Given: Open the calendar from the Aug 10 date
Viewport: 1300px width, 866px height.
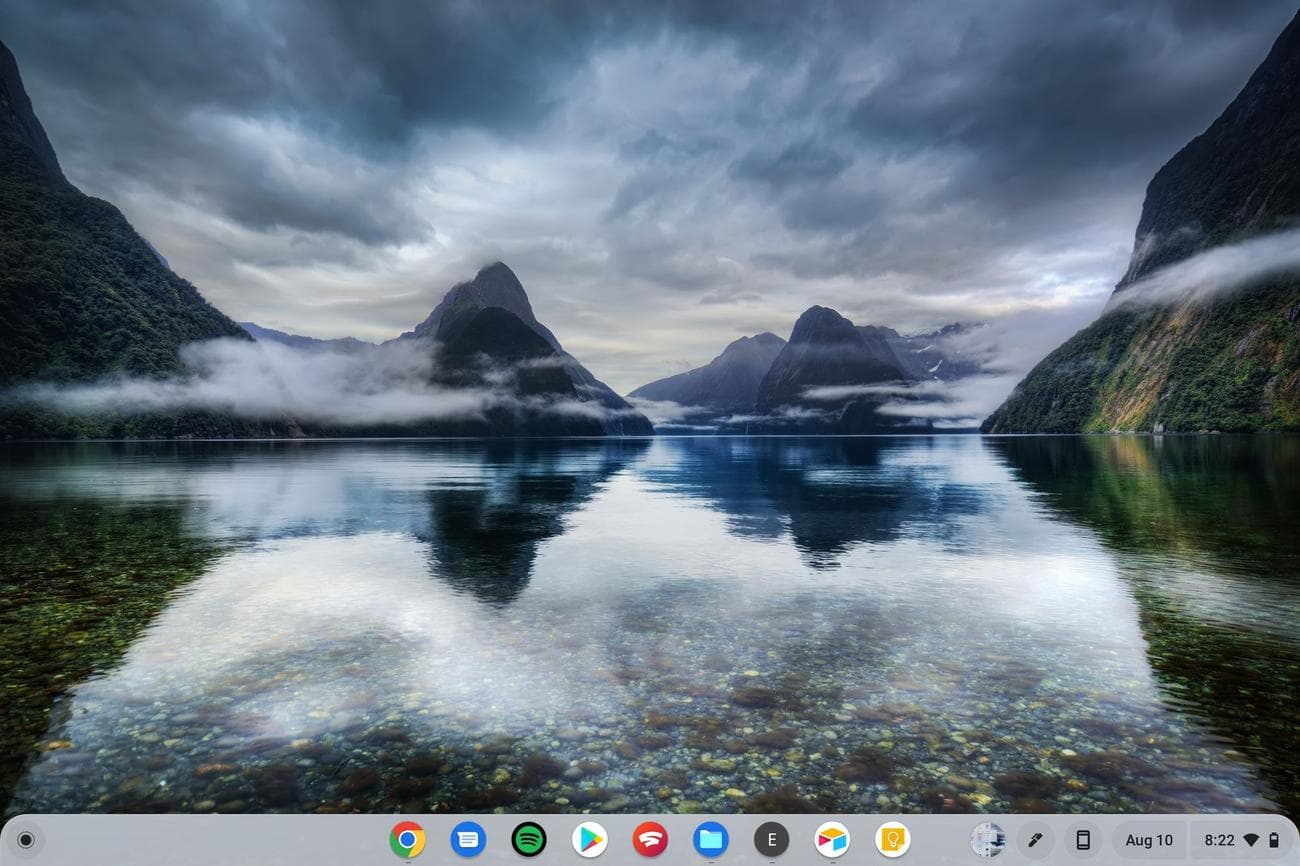Looking at the screenshot, I should coord(1148,840).
